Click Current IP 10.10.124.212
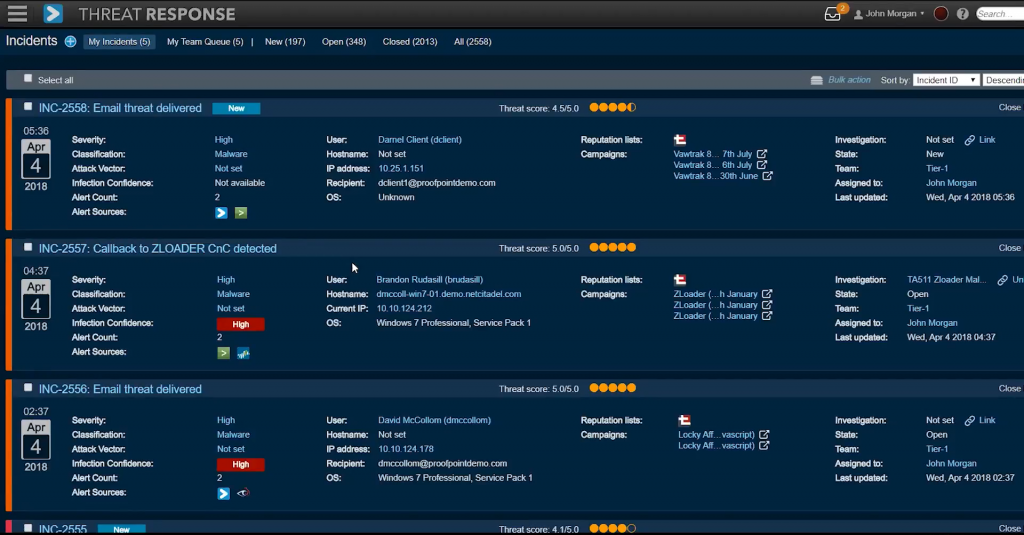This screenshot has width=1024, height=535. point(404,308)
